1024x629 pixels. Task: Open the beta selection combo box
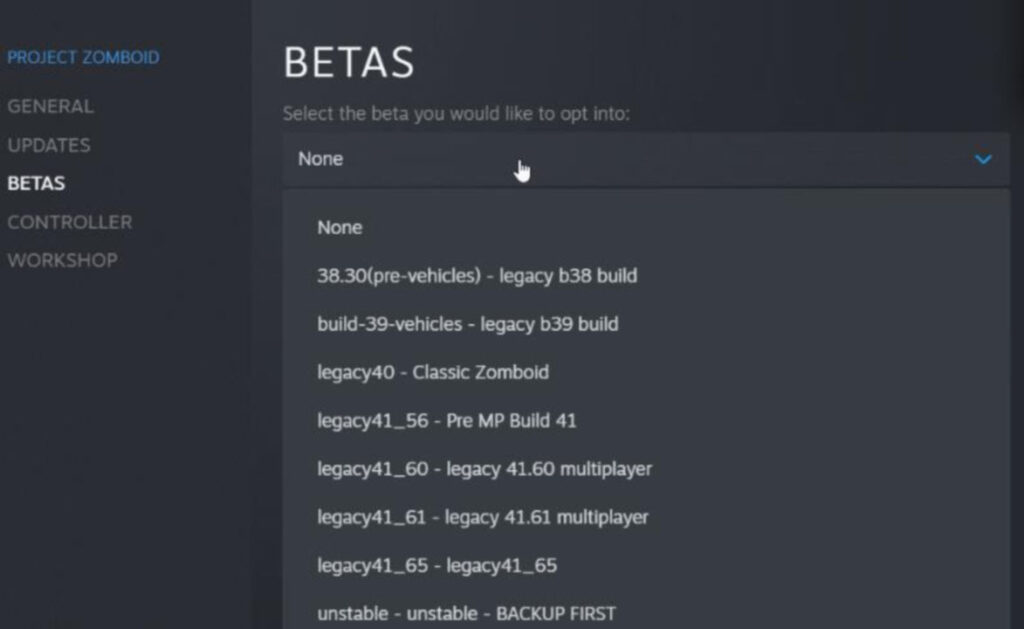(645, 160)
